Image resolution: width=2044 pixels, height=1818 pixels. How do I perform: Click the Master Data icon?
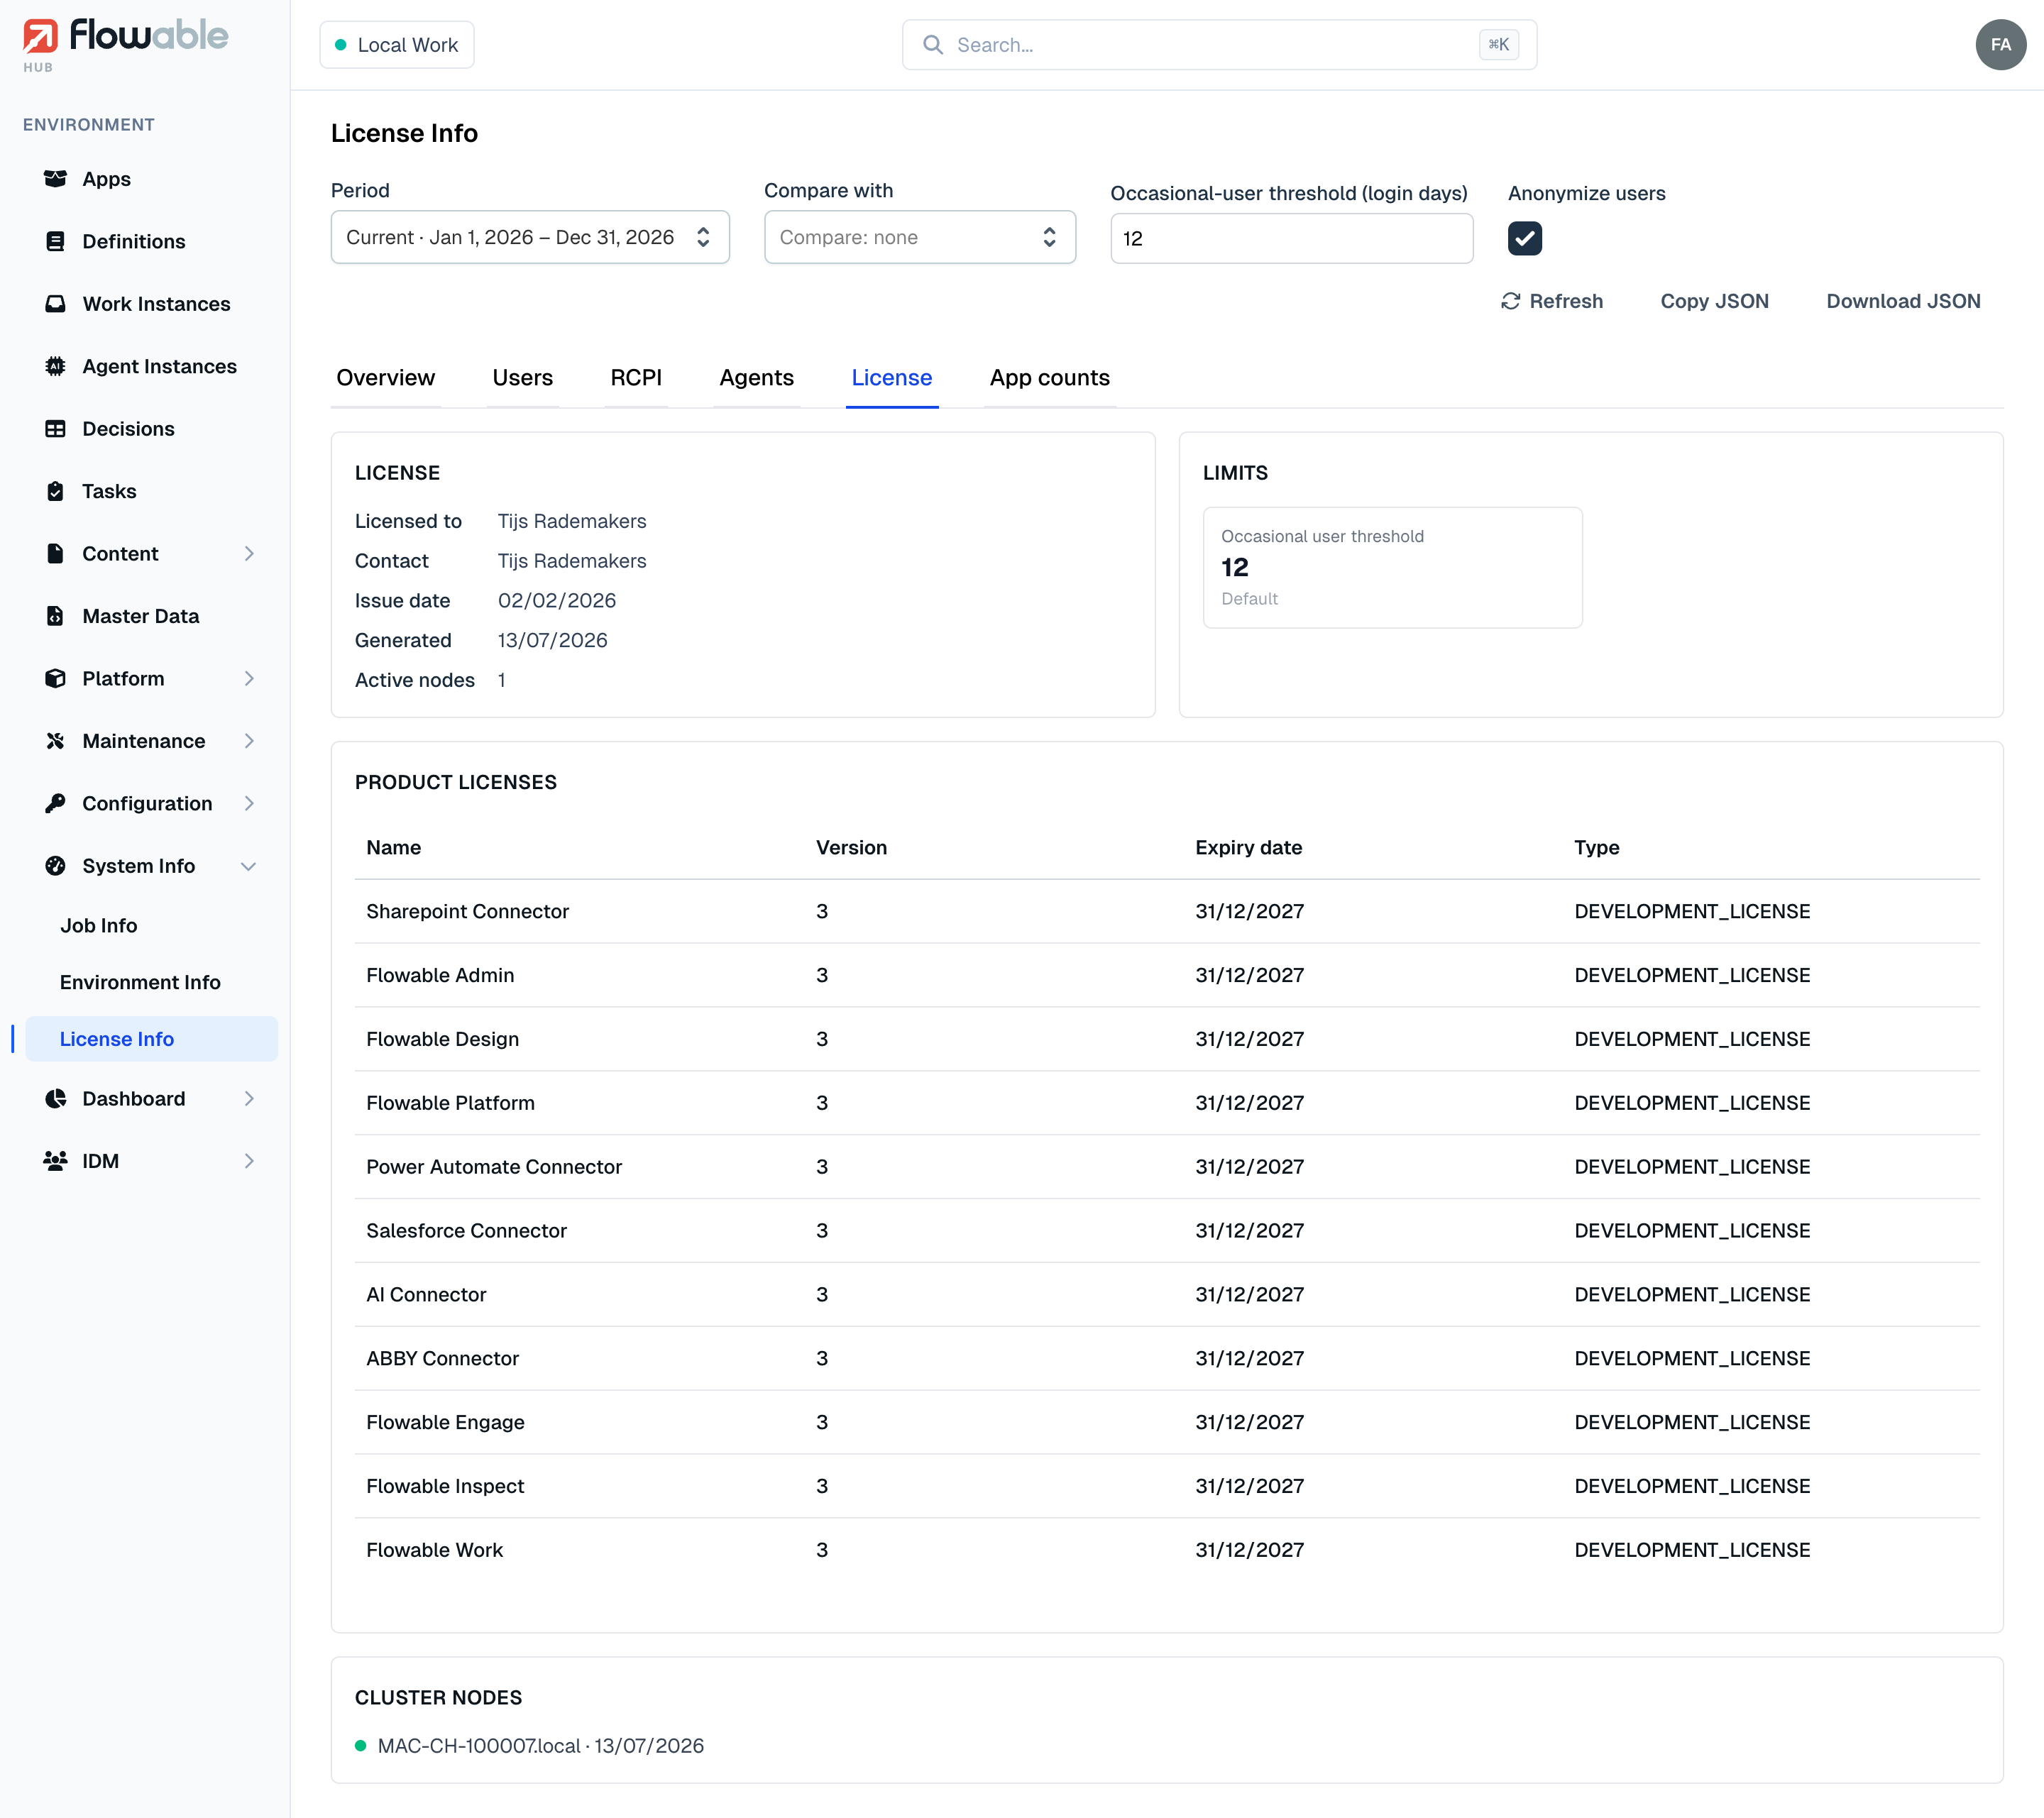pos(55,616)
